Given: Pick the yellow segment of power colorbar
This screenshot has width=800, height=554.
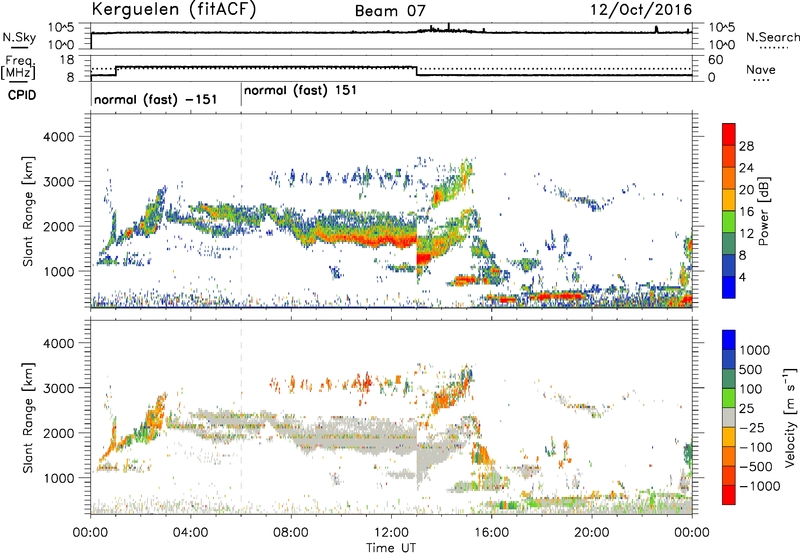Looking at the screenshot, I should 729,199.
